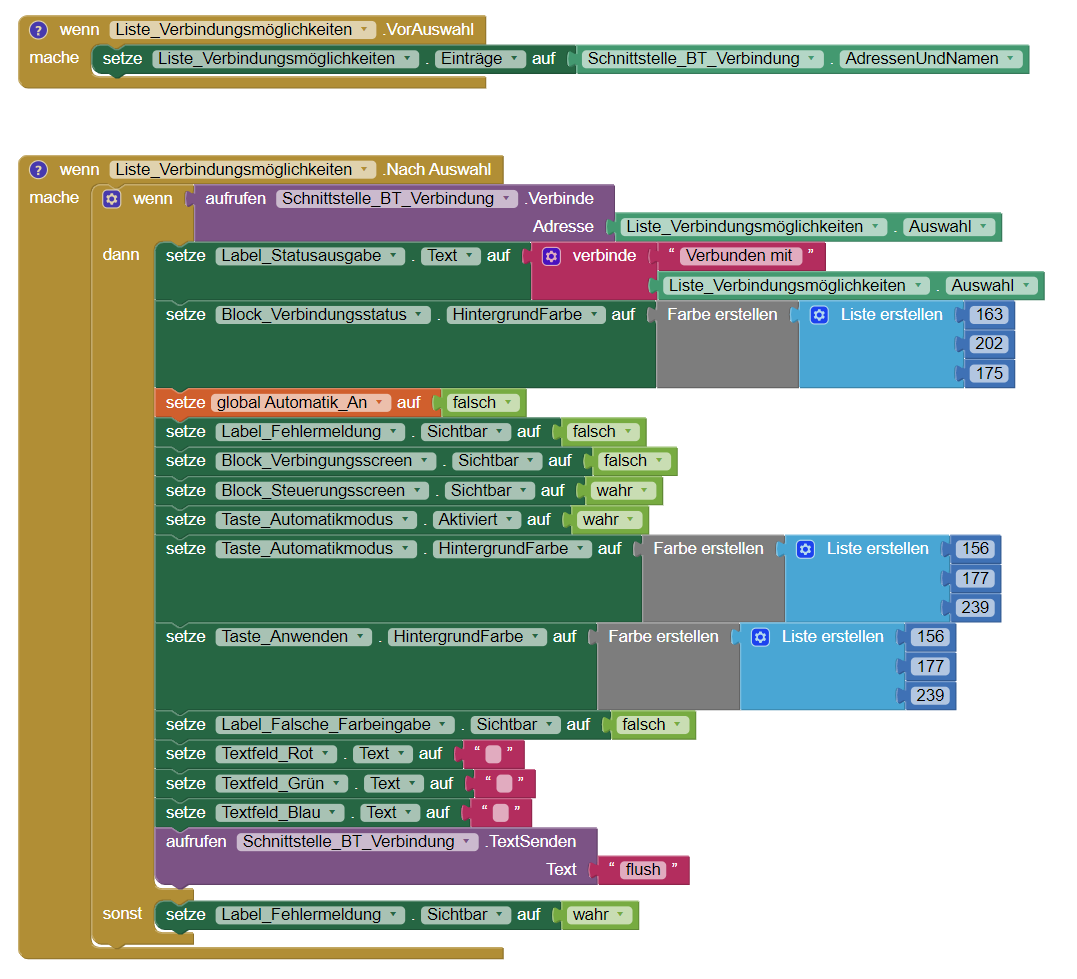Open the Label_Statusausgabe component dropdown
Viewport: 1077px width, 979px height.
click(x=310, y=256)
